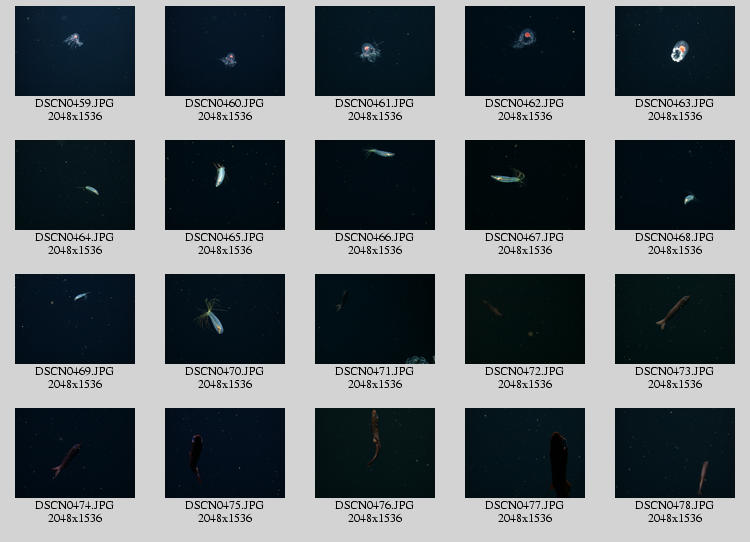
Task: View the DSCN0472.JPG thumbnail
Action: tap(525, 319)
